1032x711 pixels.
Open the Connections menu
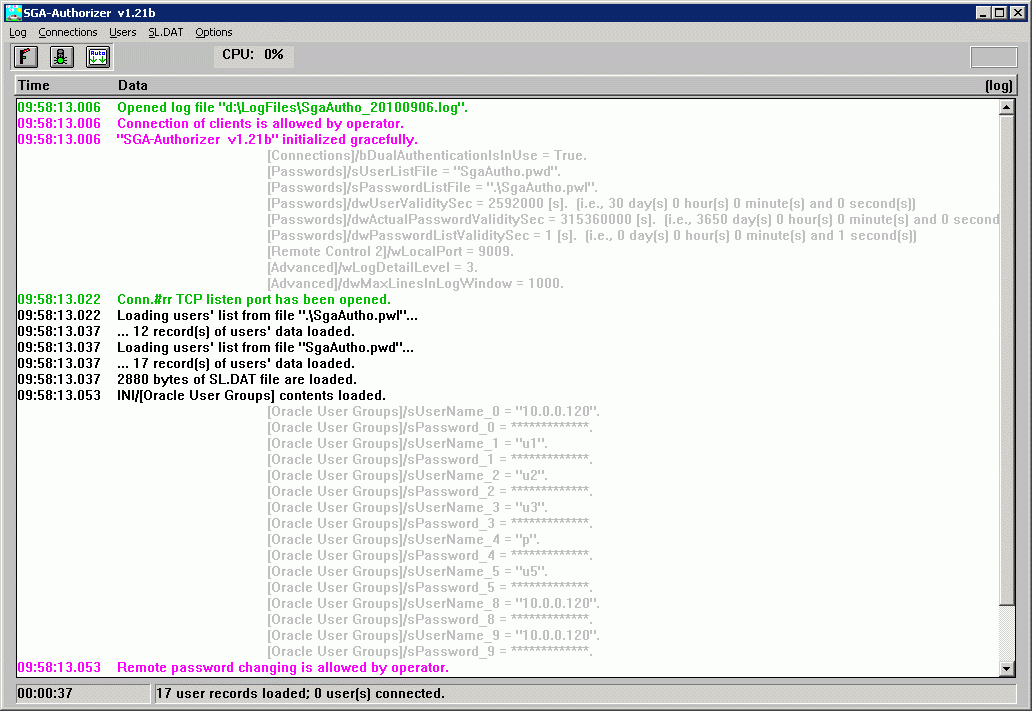[x=68, y=32]
